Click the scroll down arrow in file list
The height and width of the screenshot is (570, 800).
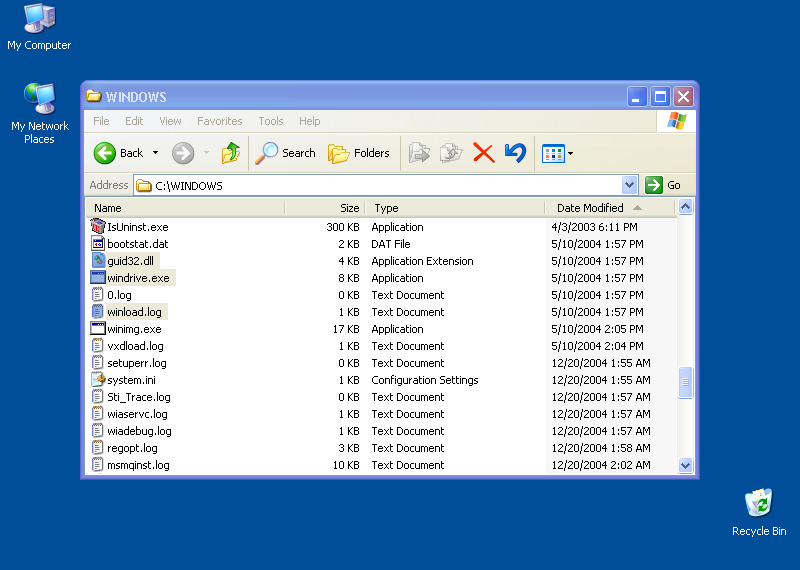tap(685, 465)
